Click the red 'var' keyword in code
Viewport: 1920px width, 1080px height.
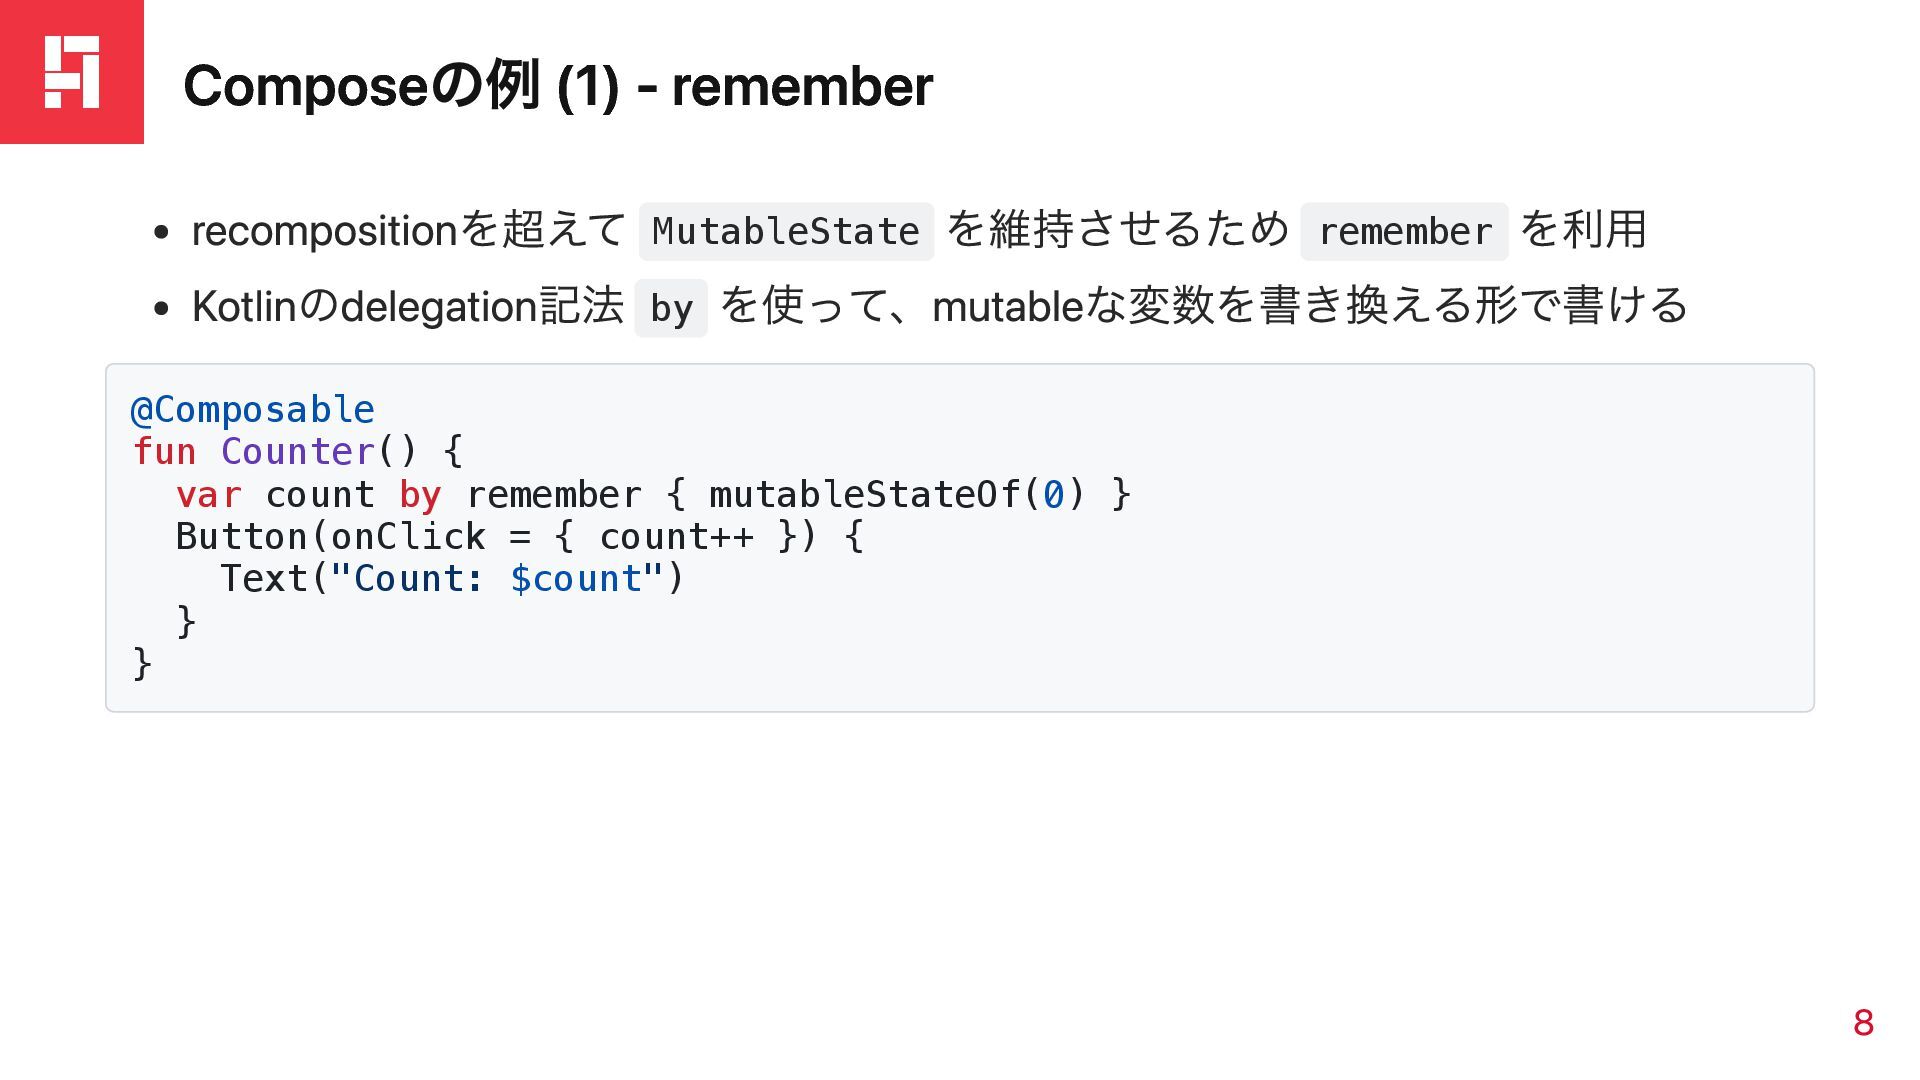pyautogui.click(x=209, y=495)
